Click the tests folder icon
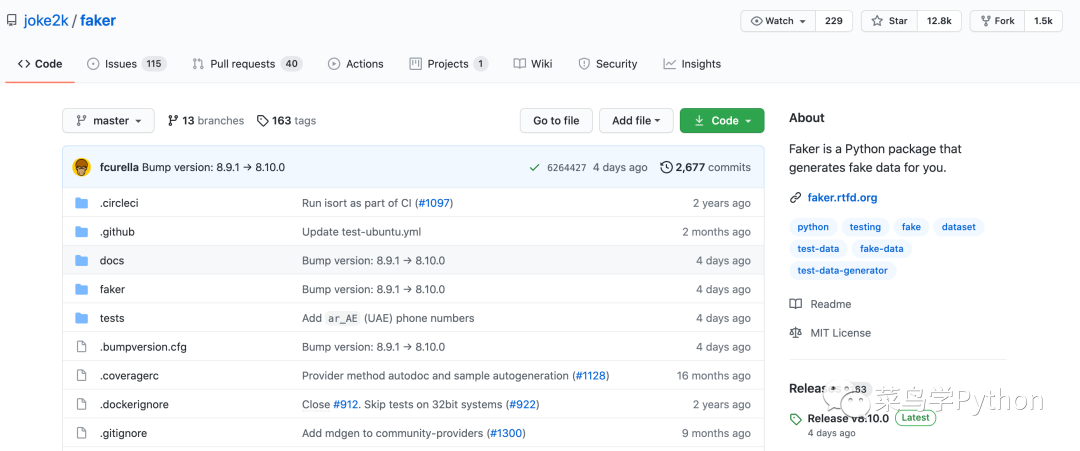The width and height of the screenshot is (1080, 451). (82, 318)
